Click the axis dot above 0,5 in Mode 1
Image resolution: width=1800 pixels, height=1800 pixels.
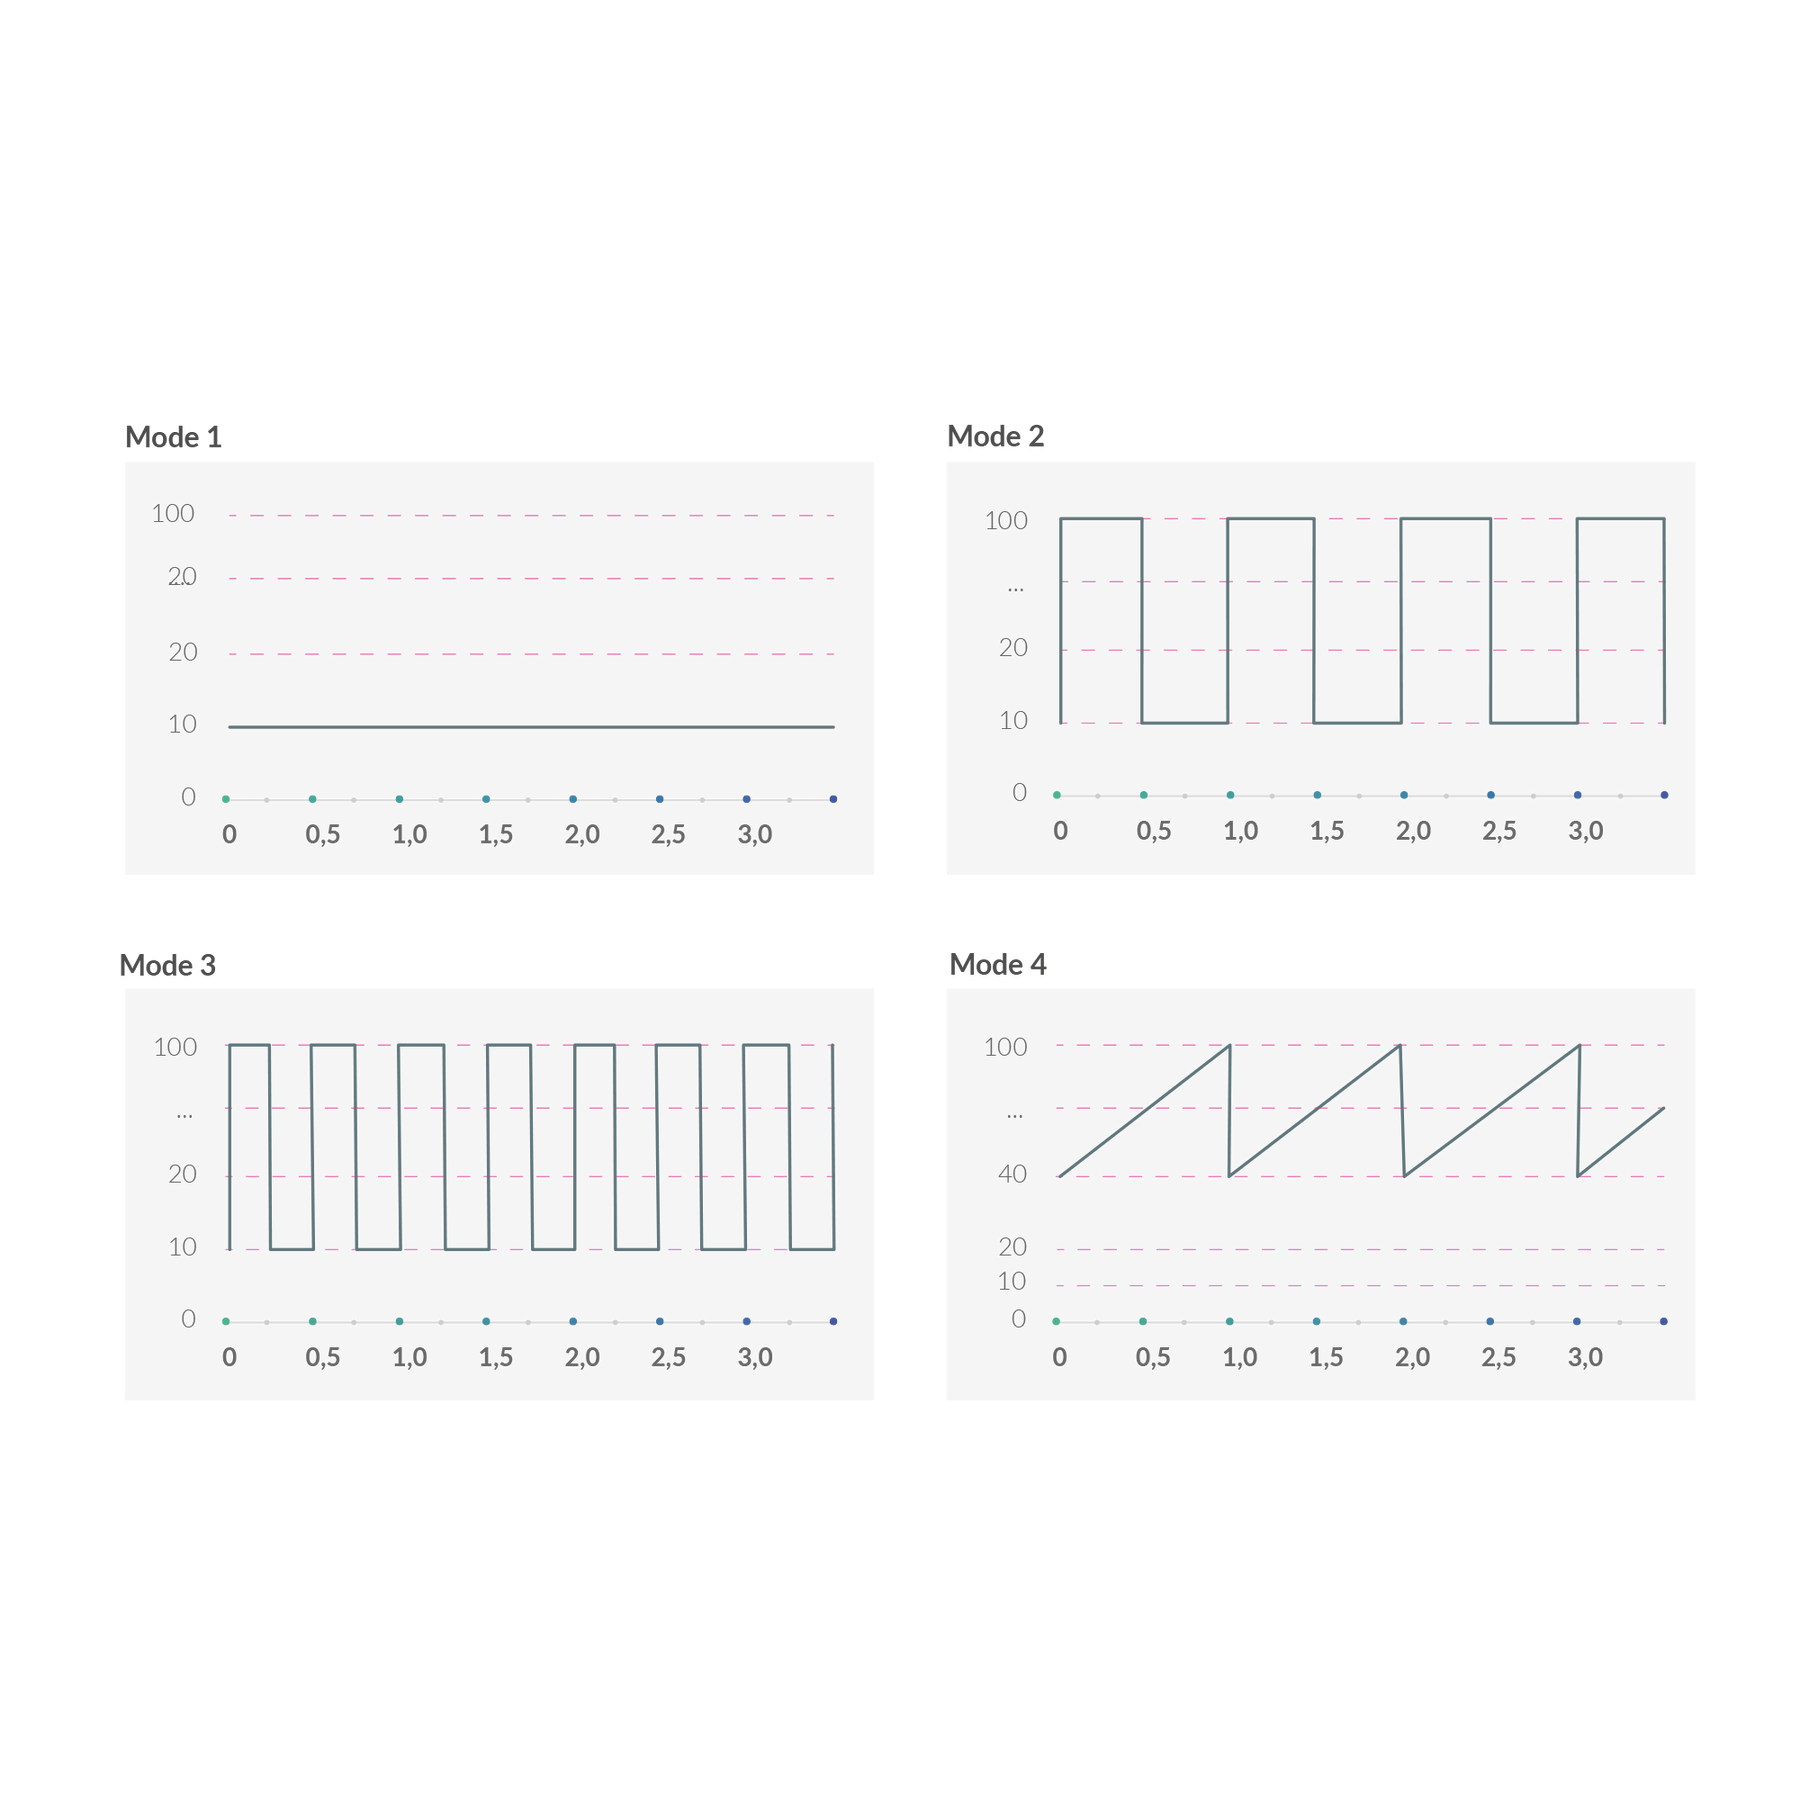pyautogui.click(x=313, y=799)
